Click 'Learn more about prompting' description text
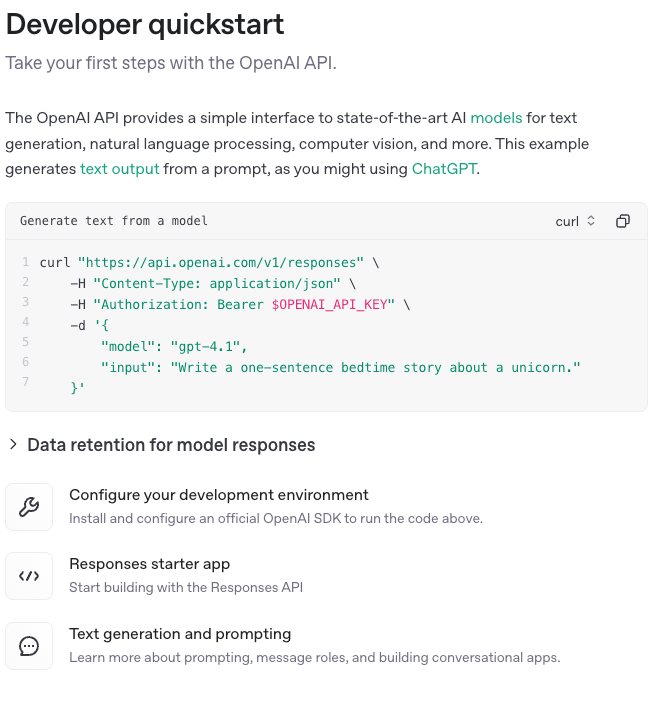This screenshot has width=668, height=701. [314, 658]
